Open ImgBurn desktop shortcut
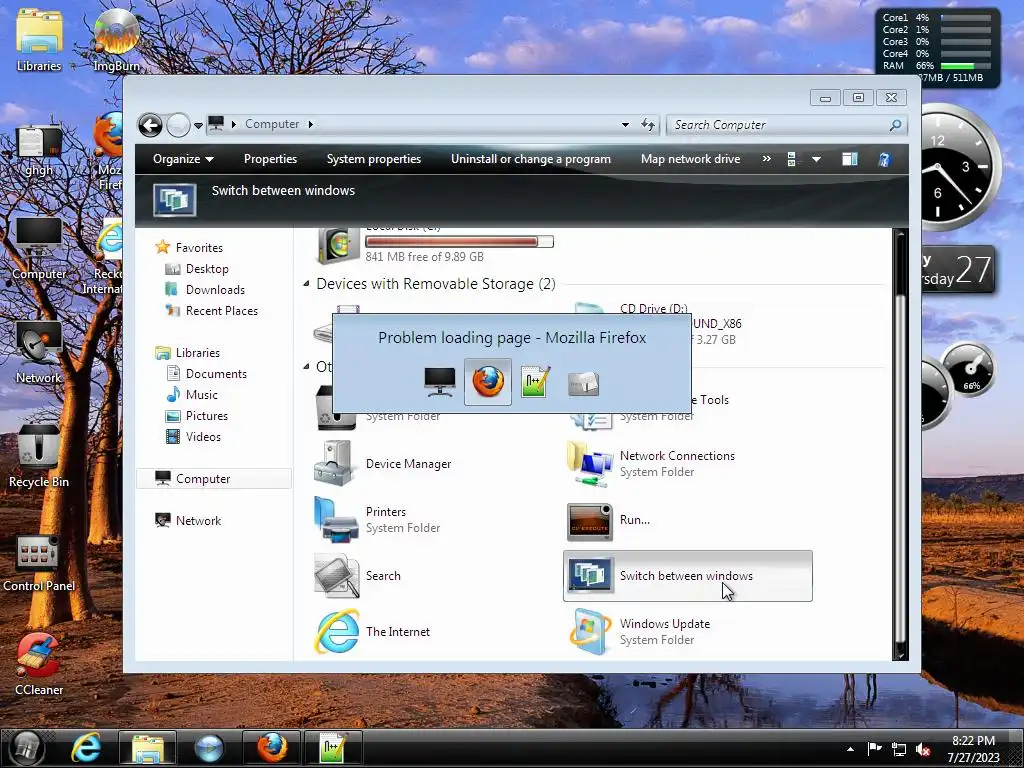Screen dimensions: 1024x768 point(116,42)
